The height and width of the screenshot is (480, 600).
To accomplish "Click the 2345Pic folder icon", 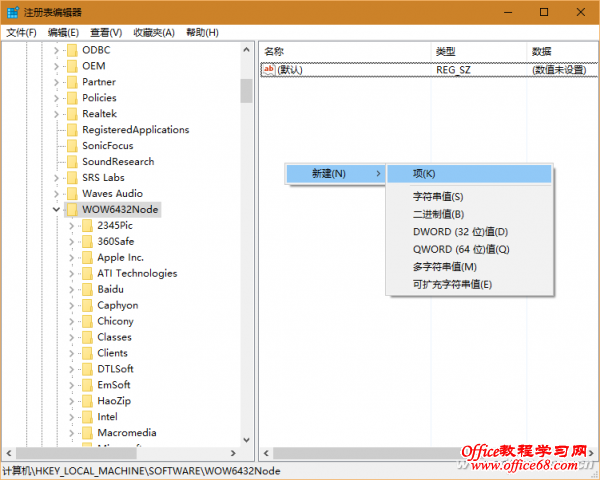I will tap(87, 226).
